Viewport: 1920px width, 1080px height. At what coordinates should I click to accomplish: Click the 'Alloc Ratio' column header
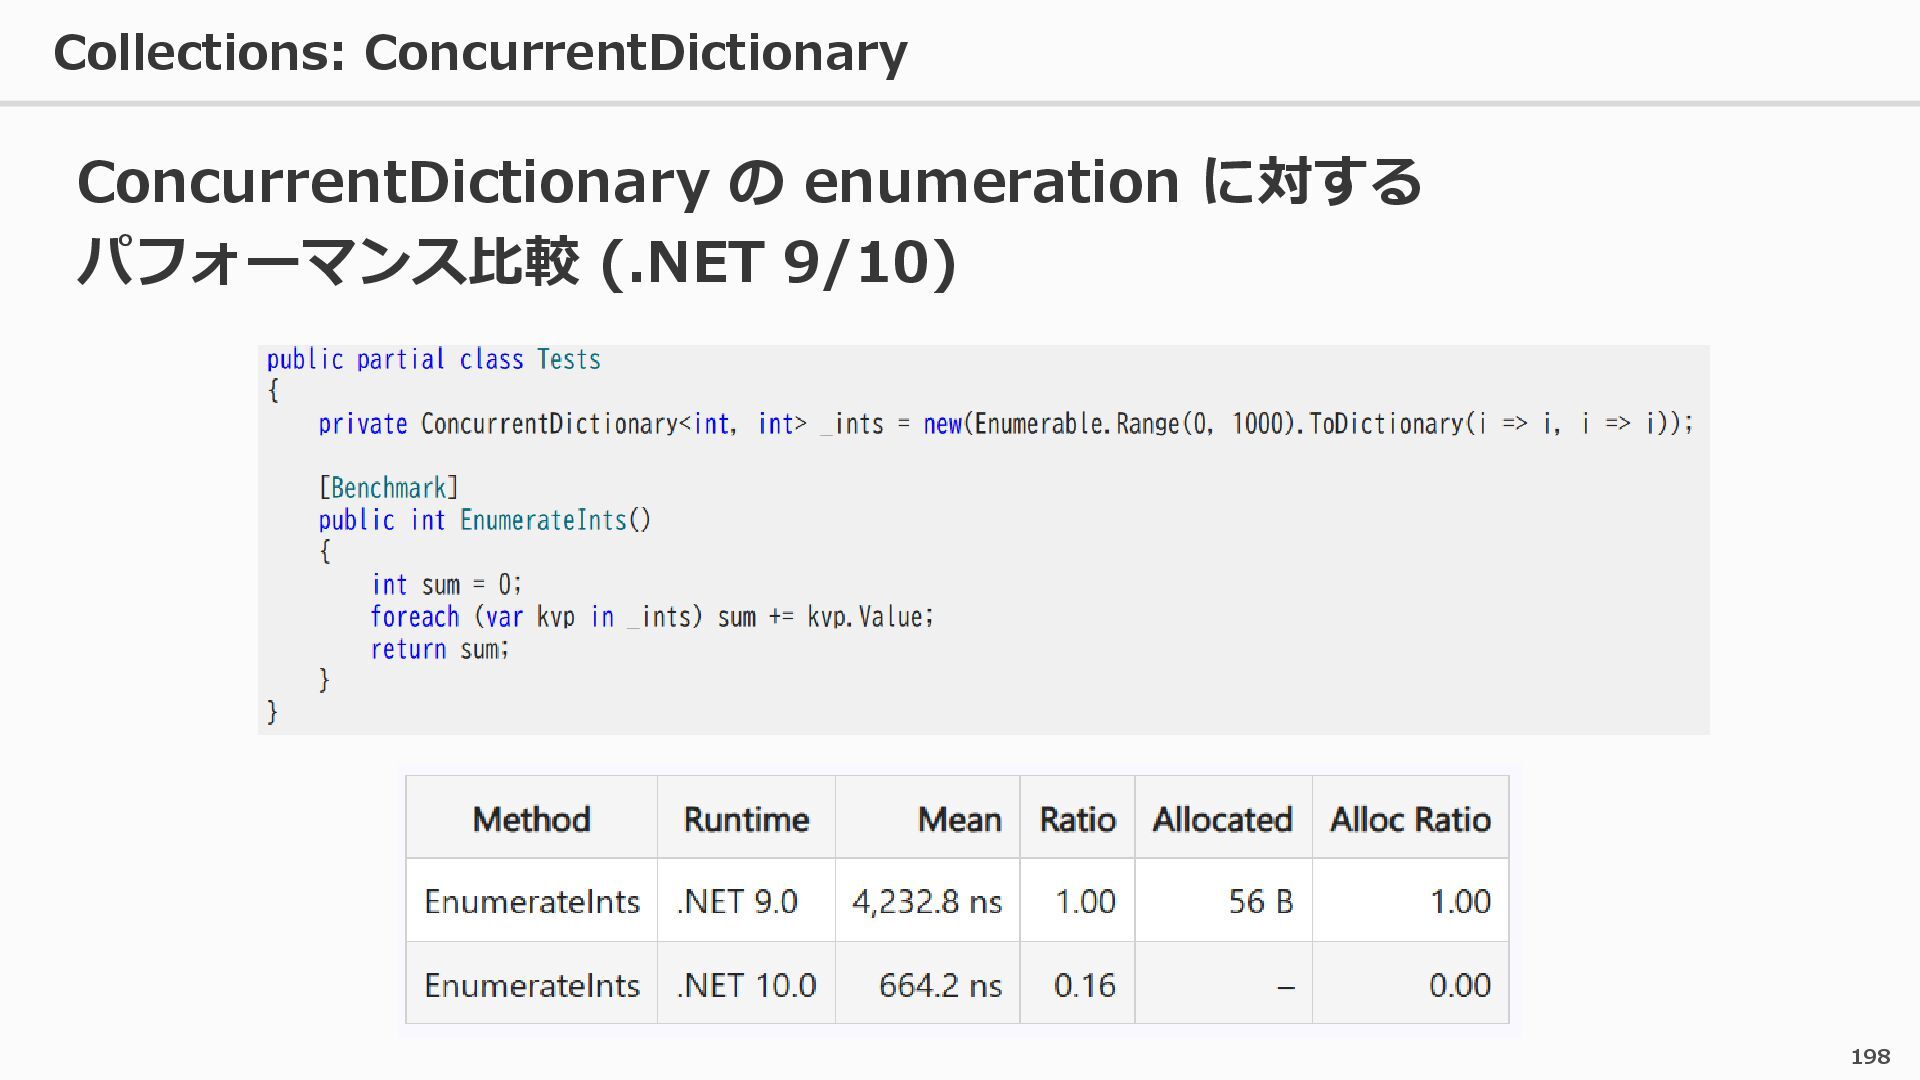pos(1410,819)
